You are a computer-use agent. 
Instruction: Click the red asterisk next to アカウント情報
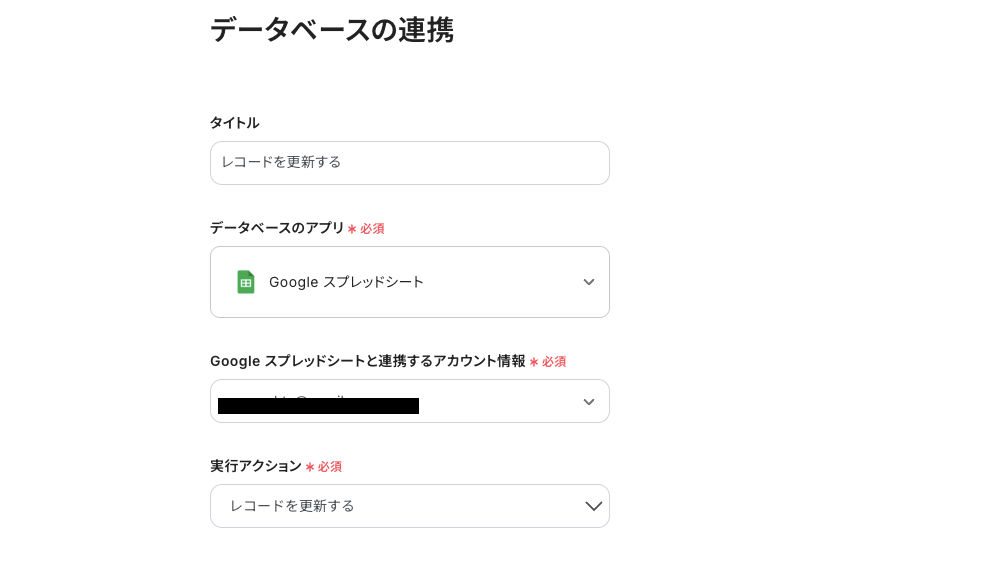click(x=534, y=362)
